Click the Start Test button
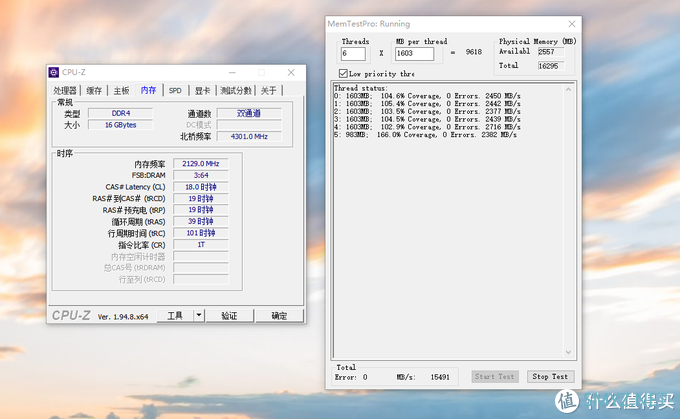 (x=494, y=376)
